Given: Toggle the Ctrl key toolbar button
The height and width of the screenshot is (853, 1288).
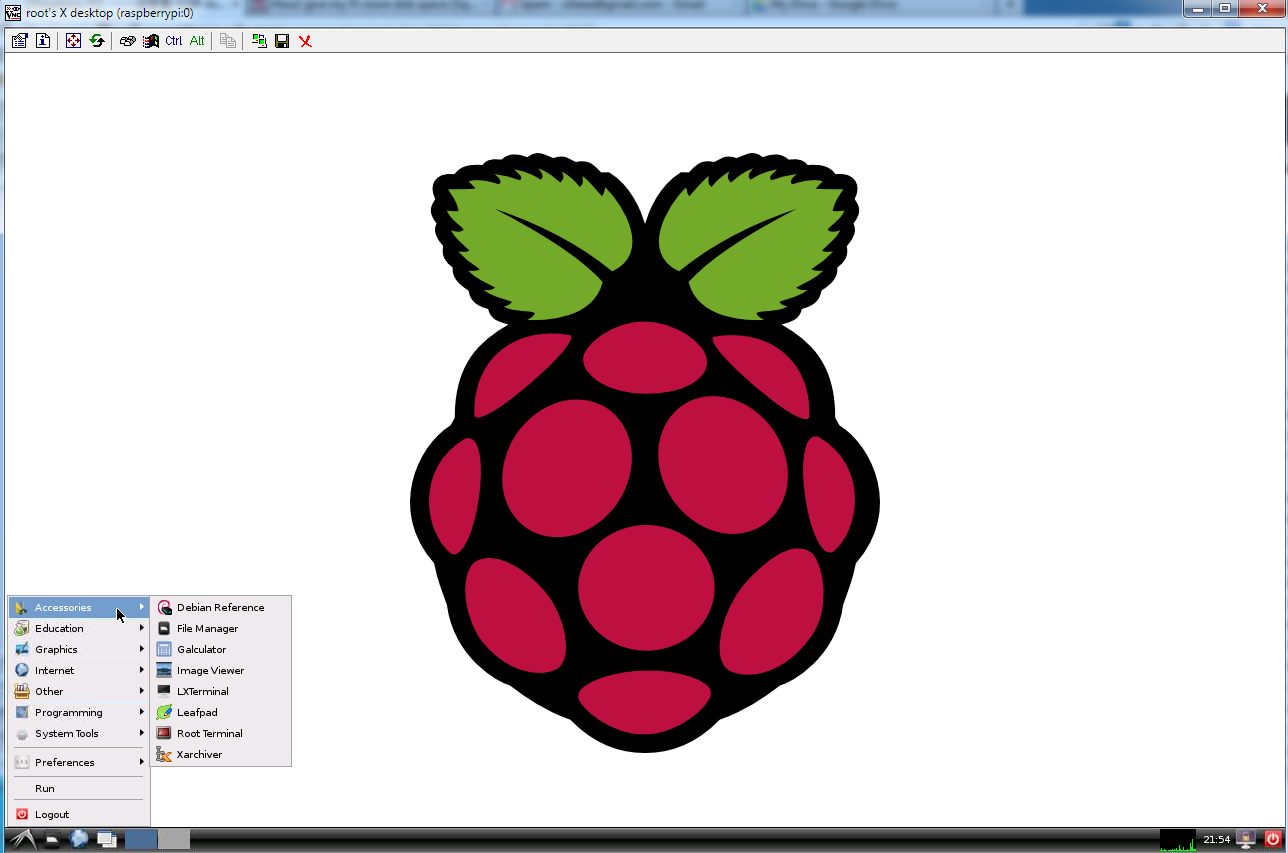Looking at the screenshot, I should point(174,41).
